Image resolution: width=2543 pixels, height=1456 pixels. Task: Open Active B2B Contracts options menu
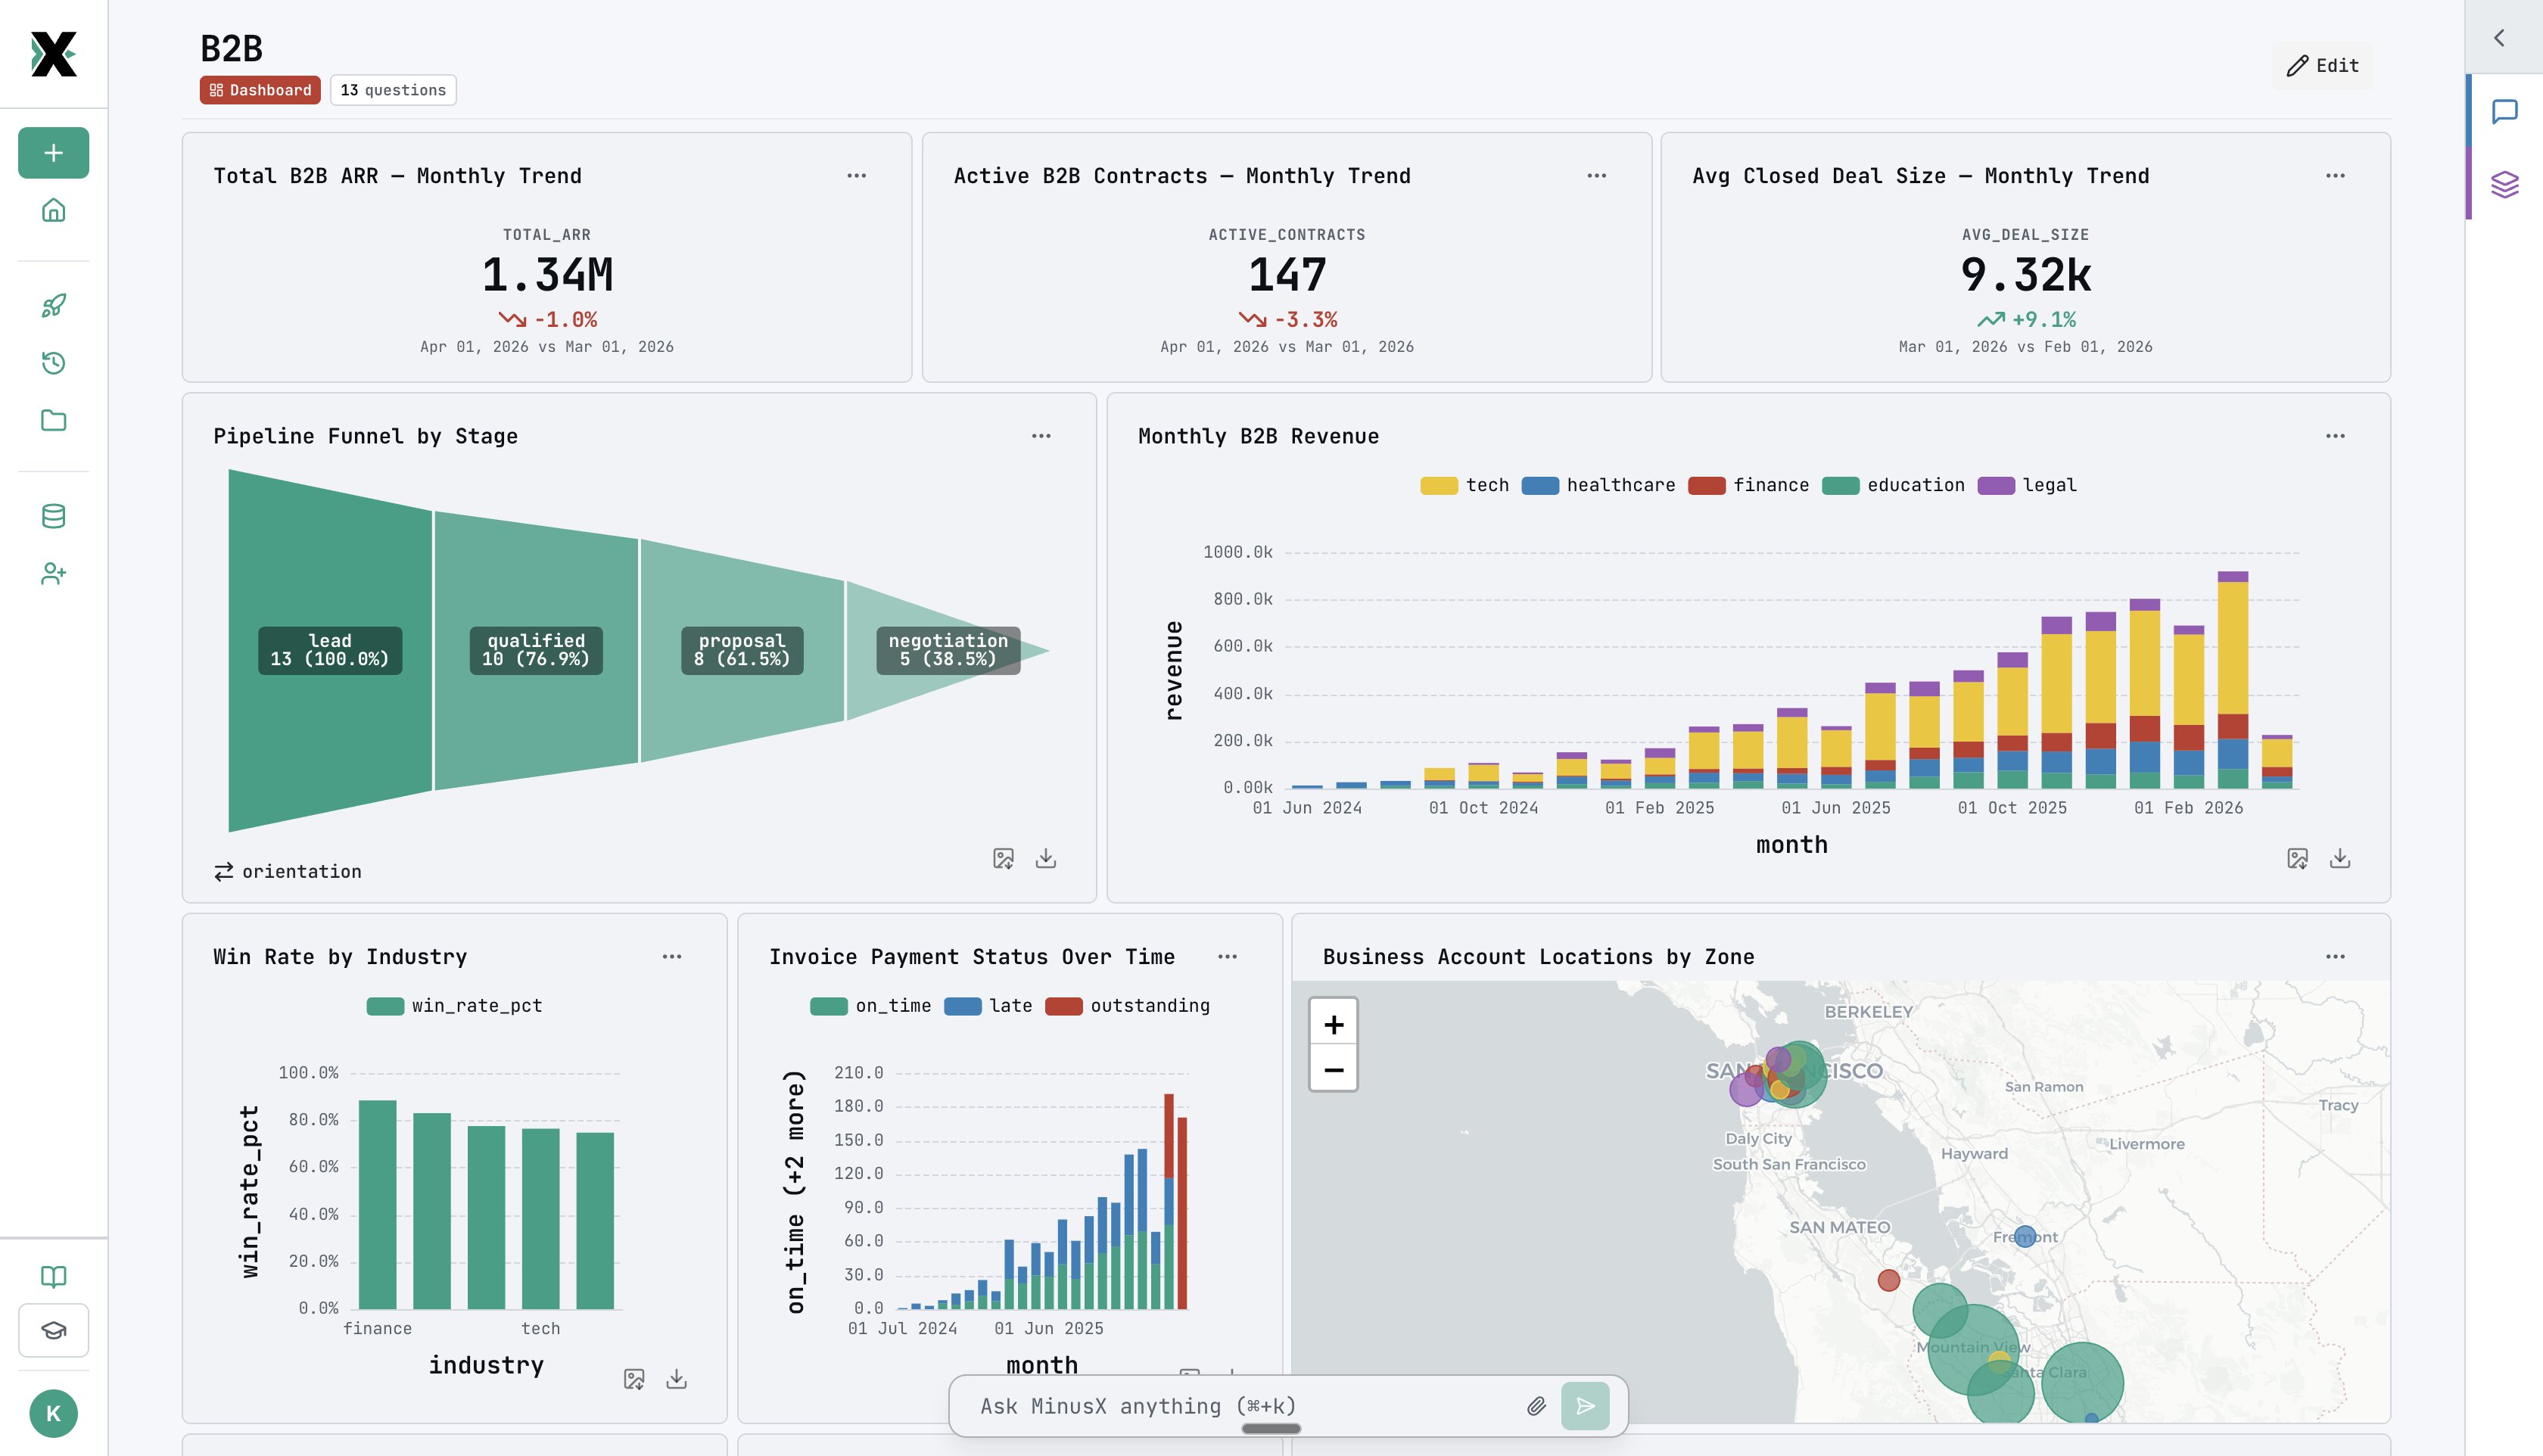1596,176
